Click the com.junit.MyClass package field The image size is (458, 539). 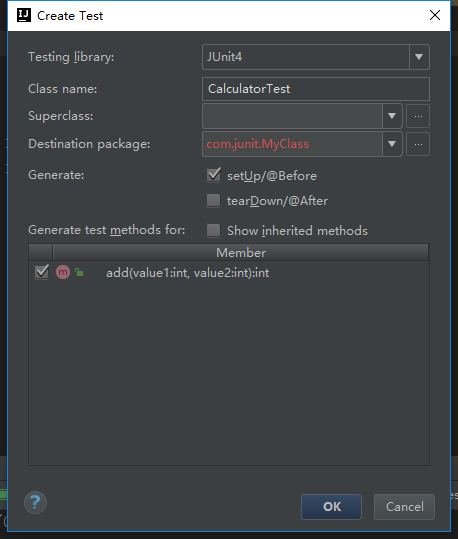click(x=293, y=144)
